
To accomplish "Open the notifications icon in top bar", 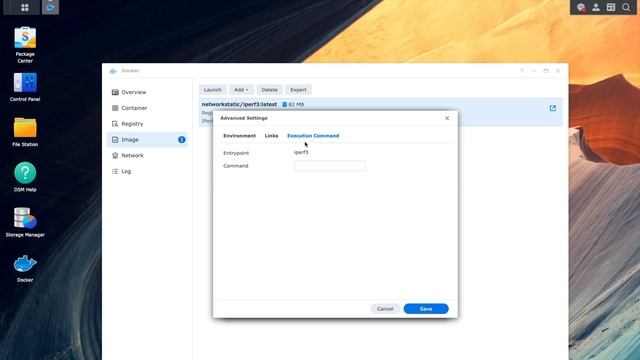I will click(580, 7).
